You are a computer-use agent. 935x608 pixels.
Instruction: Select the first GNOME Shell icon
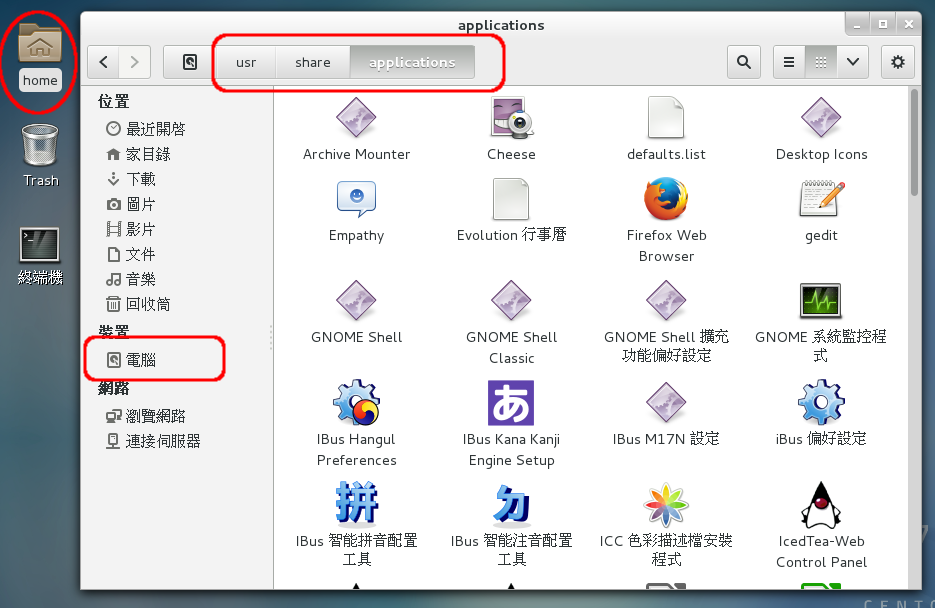click(x=356, y=301)
